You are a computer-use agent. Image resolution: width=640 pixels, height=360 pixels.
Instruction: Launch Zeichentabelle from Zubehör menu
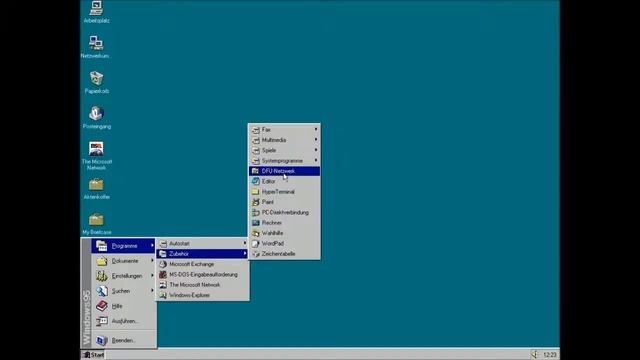point(284,253)
